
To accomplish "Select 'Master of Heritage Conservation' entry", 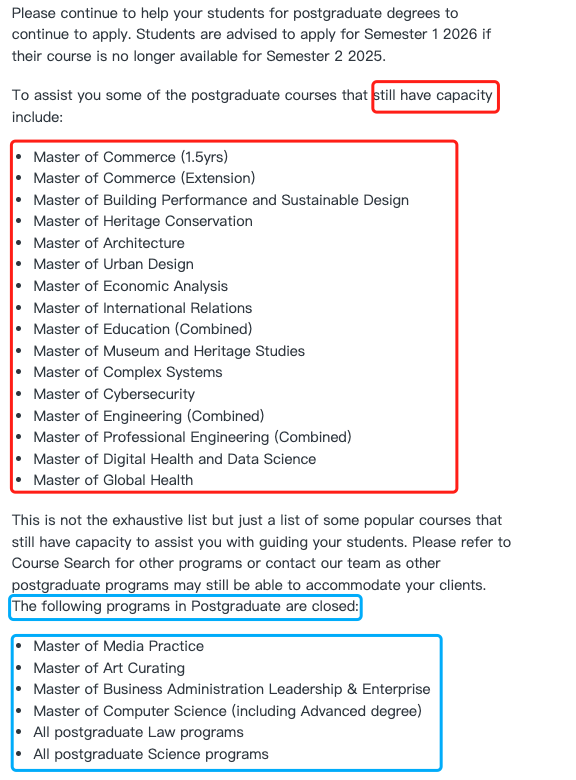I will [x=143, y=221].
